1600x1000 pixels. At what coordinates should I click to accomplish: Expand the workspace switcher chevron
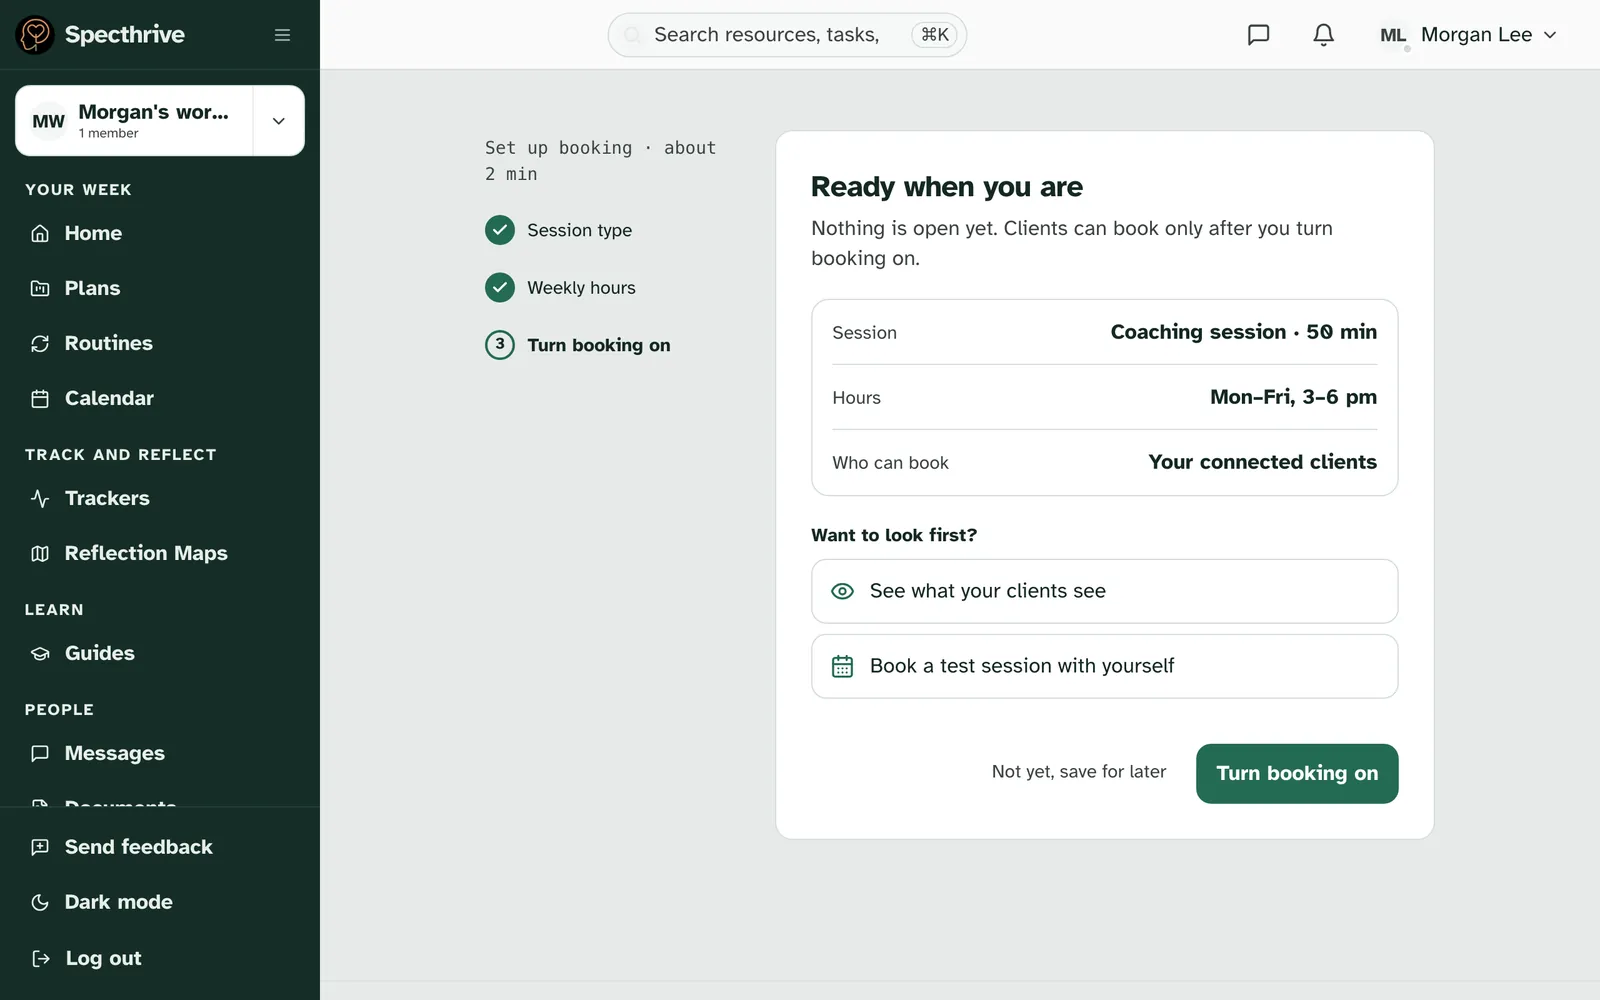279,121
